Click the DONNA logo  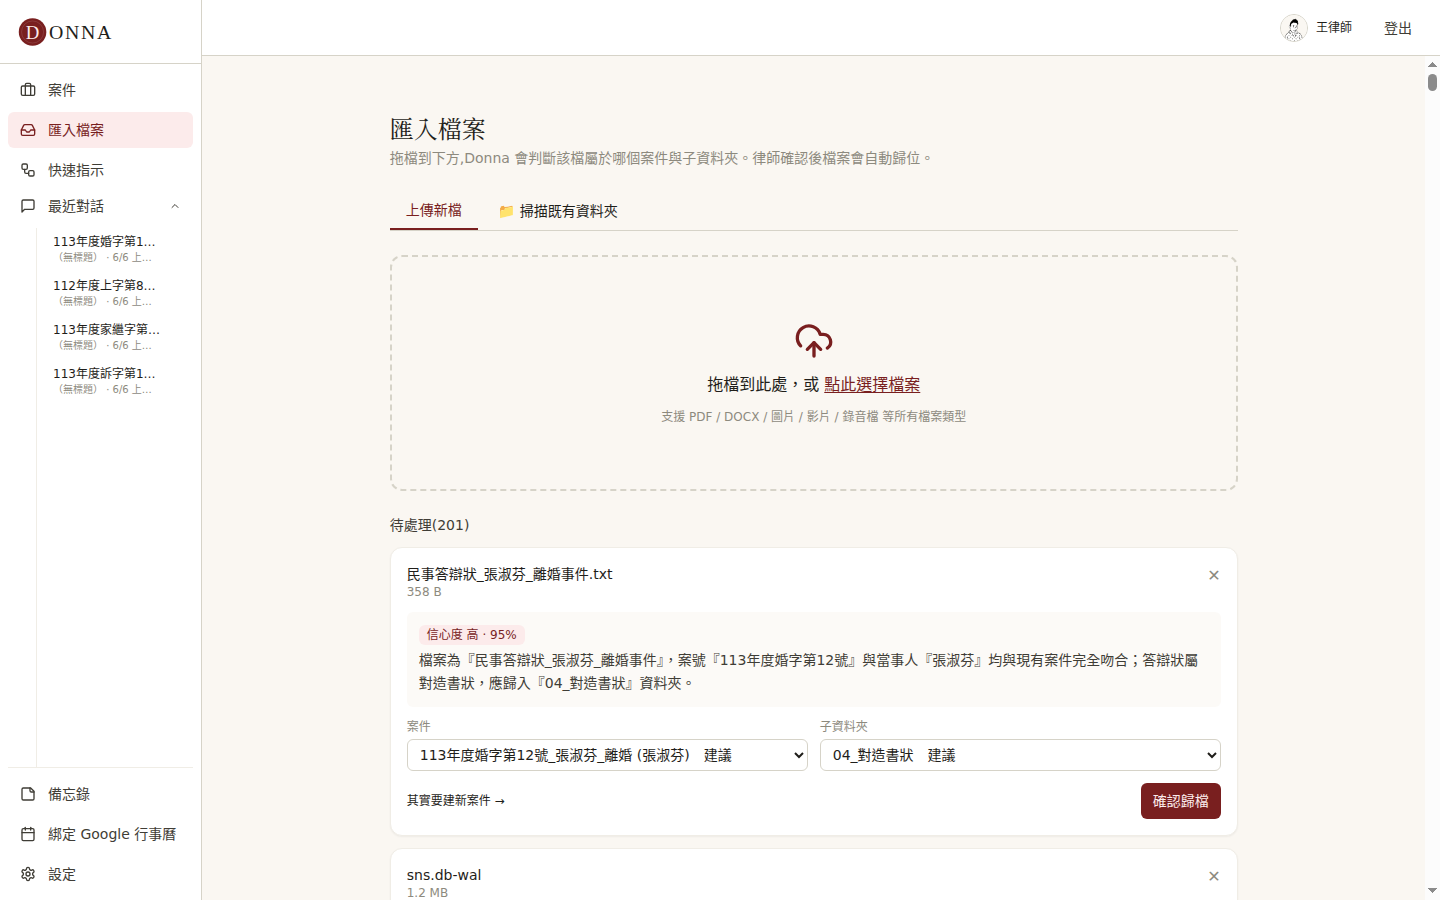pos(65,32)
